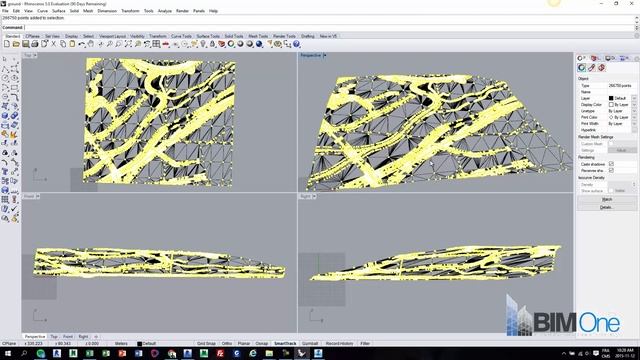Screen dimensions: 640x360
Task: Open the Windows Start button
Action: click(8, 353)
